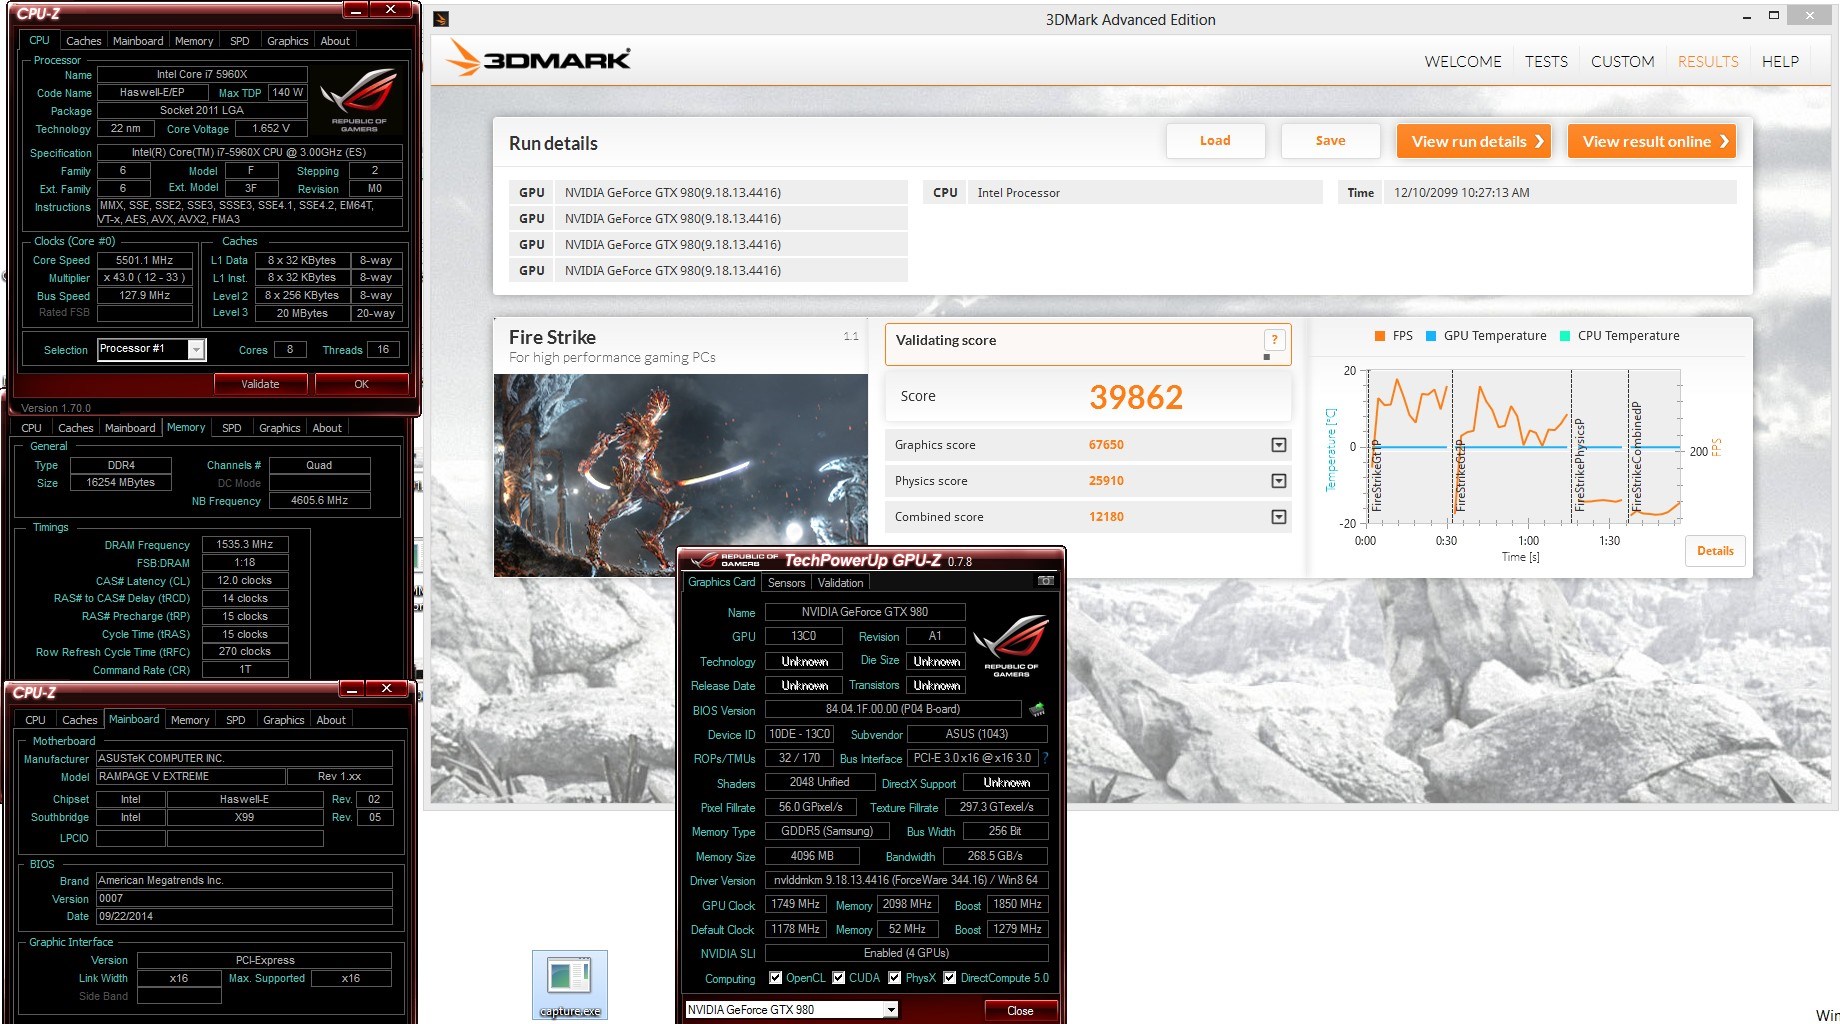Toggle the CPU Temperature legend swatch
The width and height of the screenshot is (1840, 1024).
click(x=1565, y=336)
